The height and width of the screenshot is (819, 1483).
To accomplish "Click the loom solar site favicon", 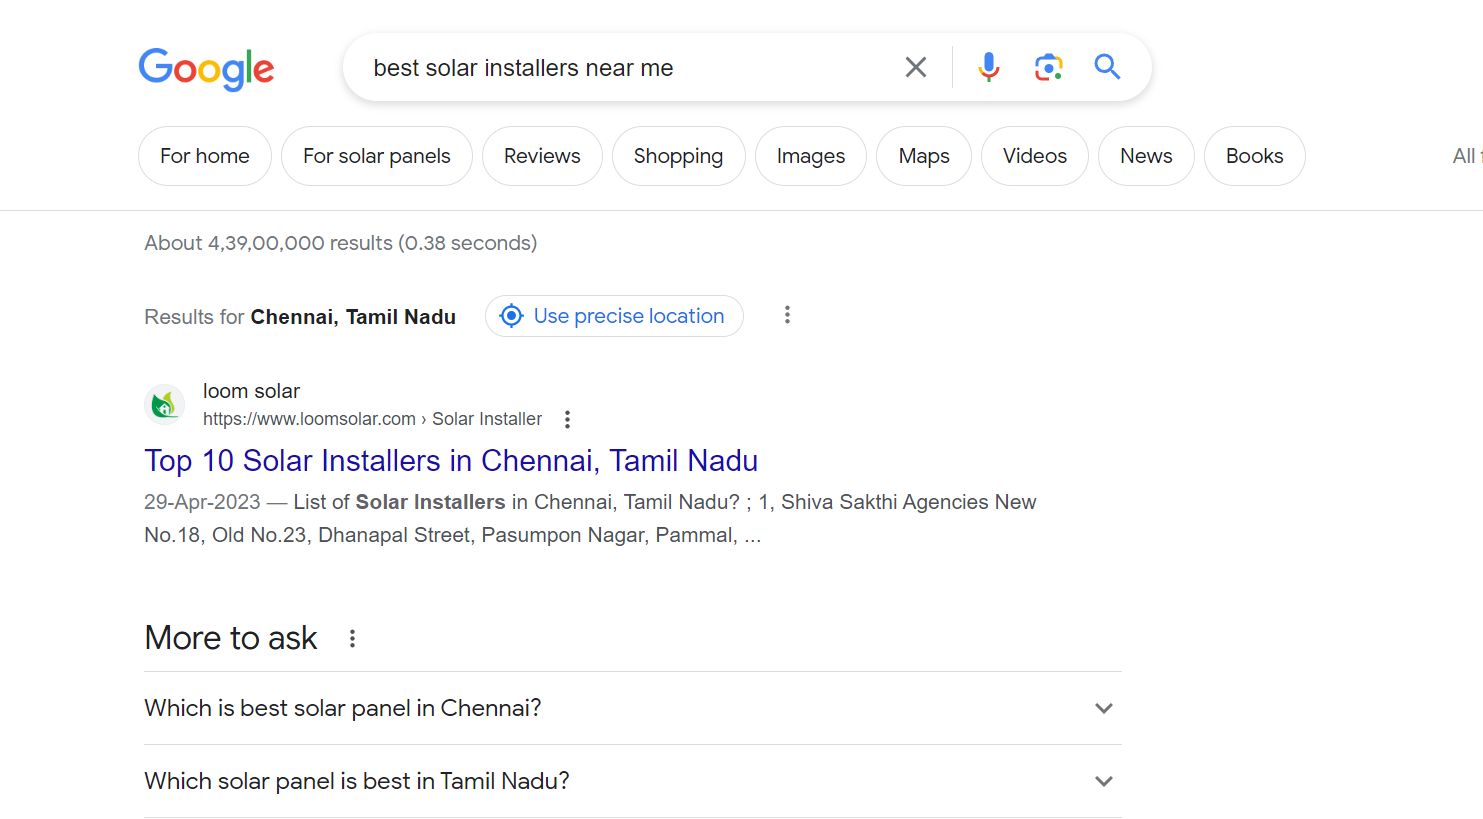I will click(x=165, y=405).
